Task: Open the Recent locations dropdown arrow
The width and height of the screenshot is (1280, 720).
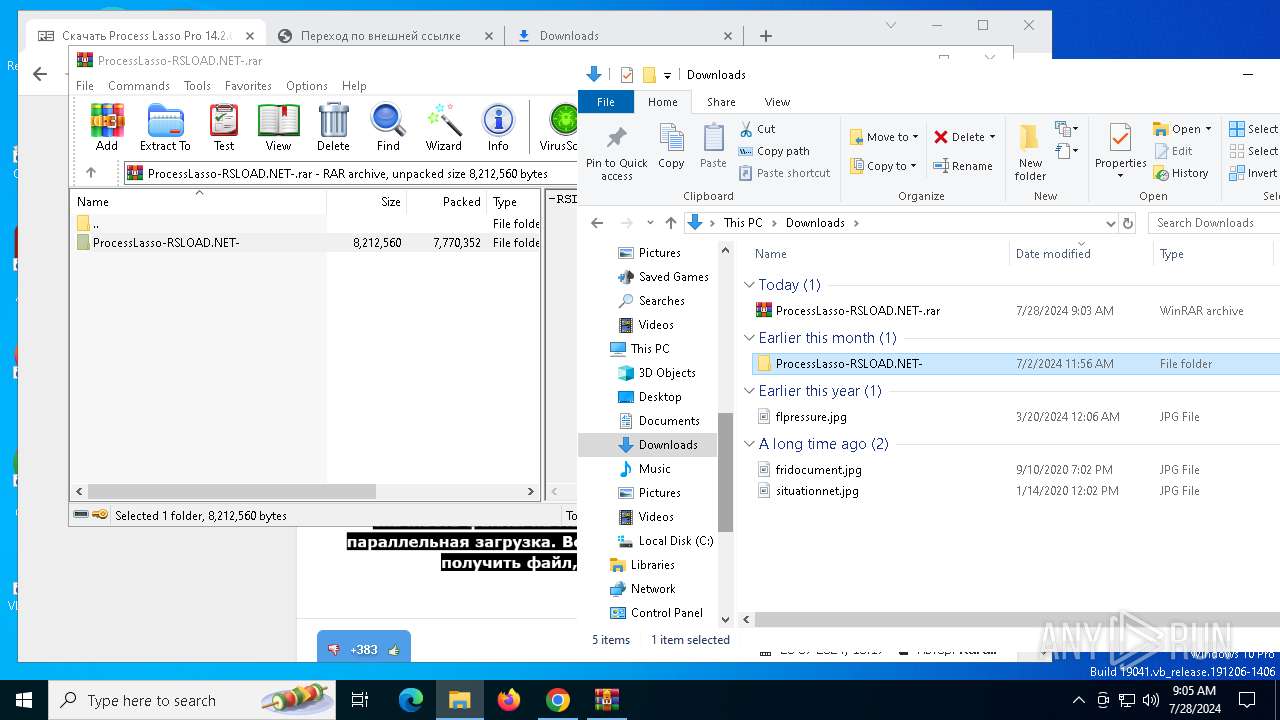Action: 649,223
